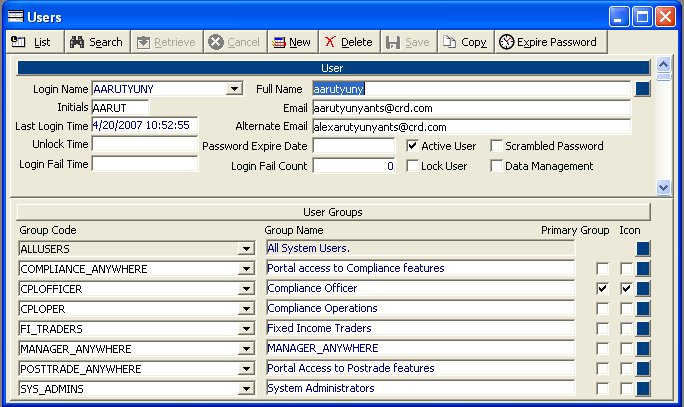Check Primary Group for SYS_ADMINS

[x=602, y=388]
